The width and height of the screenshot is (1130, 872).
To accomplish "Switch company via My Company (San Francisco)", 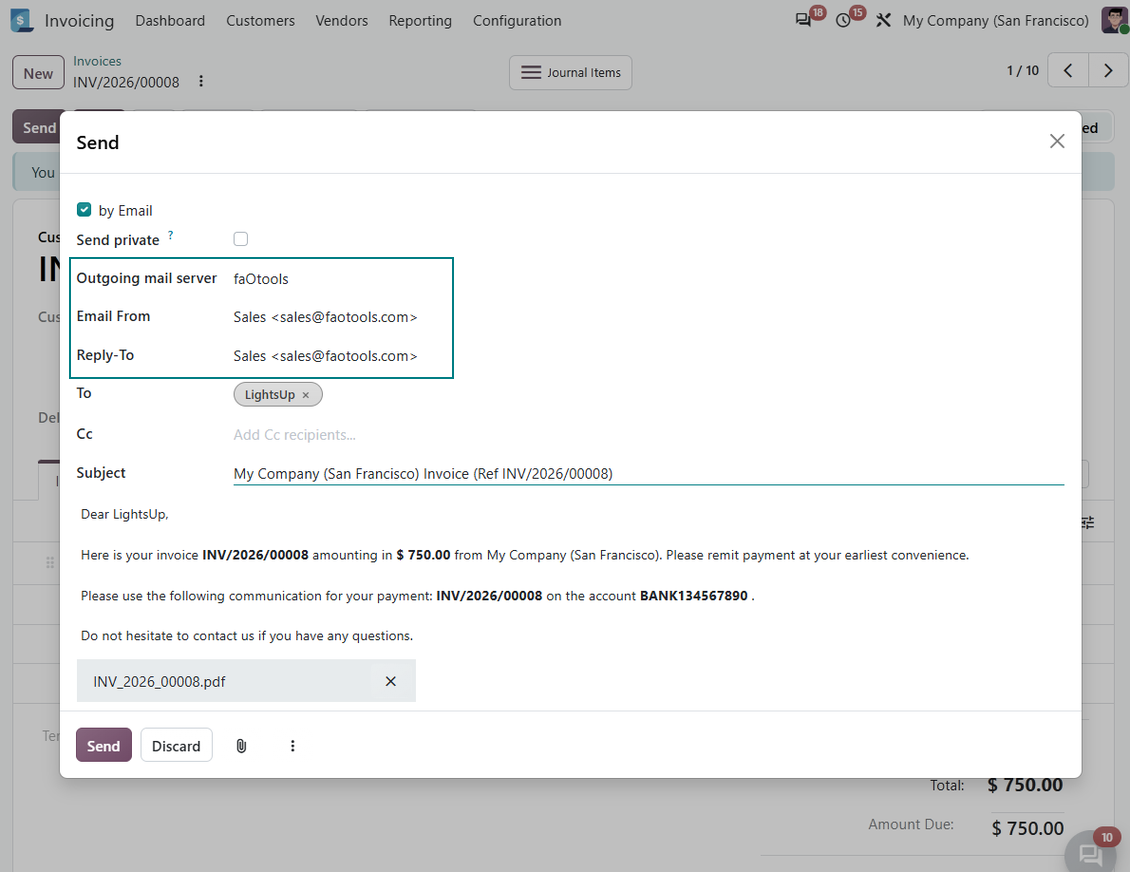I will coord(995,21).
